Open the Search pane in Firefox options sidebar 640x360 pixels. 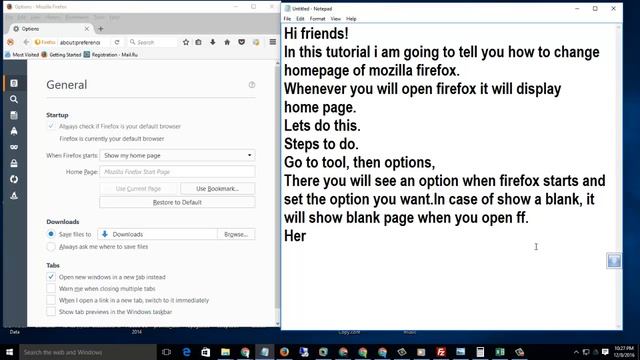[14, 99]
